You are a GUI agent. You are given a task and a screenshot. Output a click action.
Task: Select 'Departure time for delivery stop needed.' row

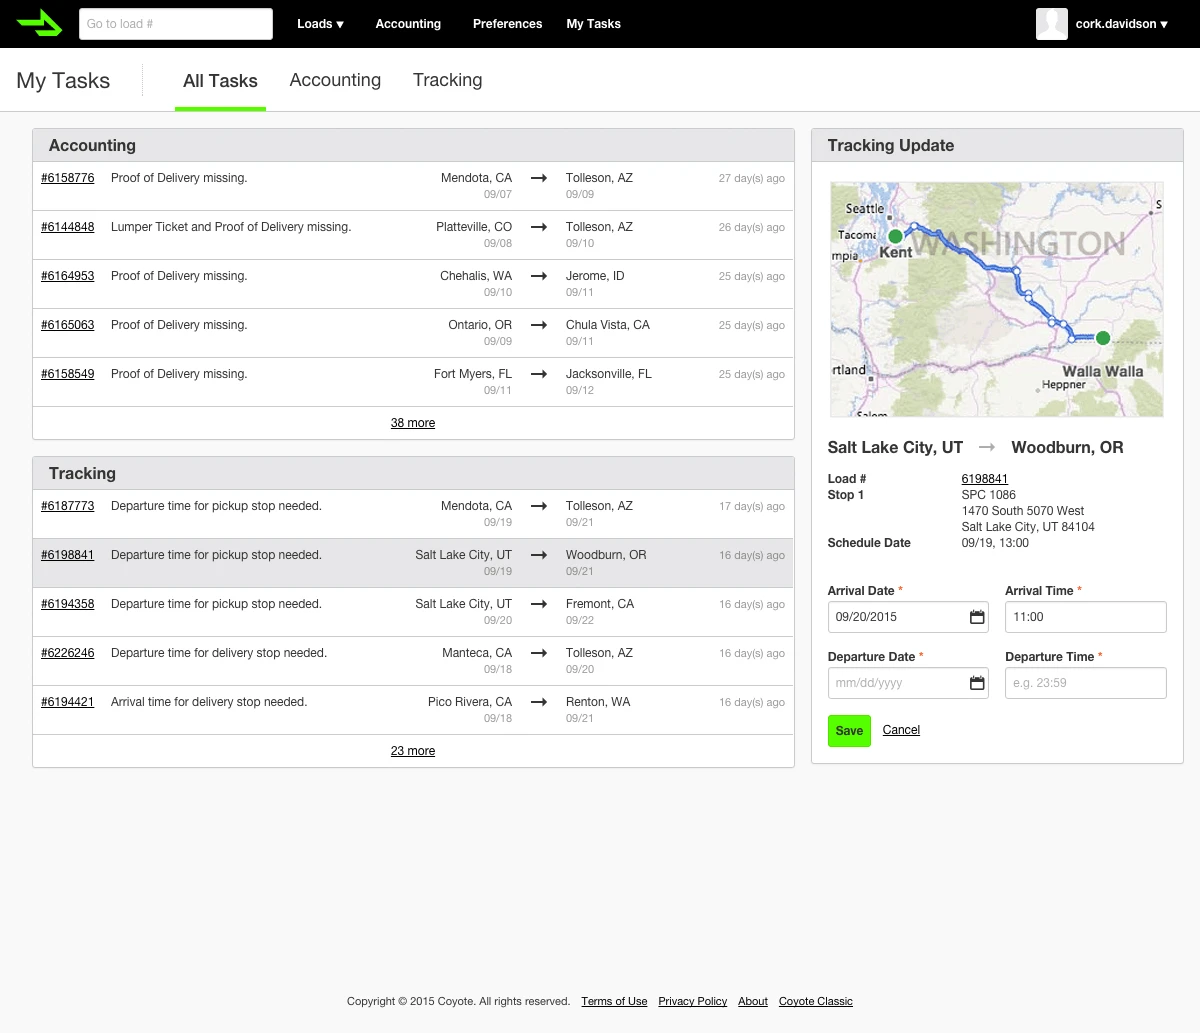[x=413, y=661]
